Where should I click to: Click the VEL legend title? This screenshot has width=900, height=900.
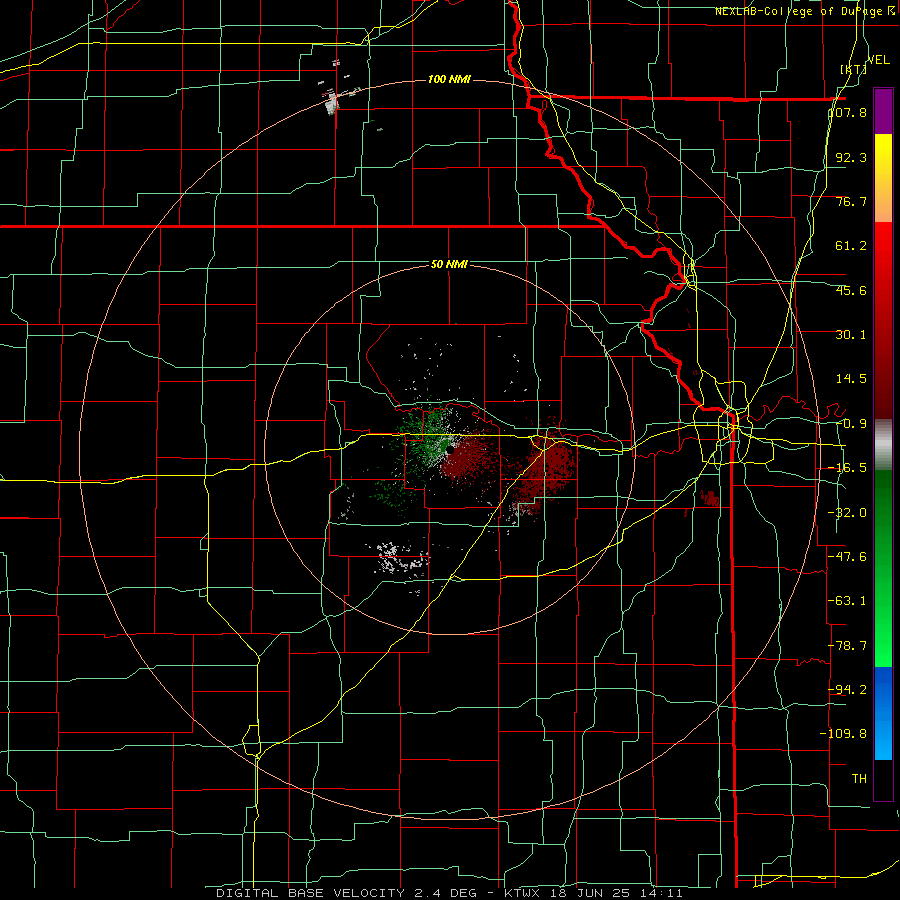click(x=878, y=60)
